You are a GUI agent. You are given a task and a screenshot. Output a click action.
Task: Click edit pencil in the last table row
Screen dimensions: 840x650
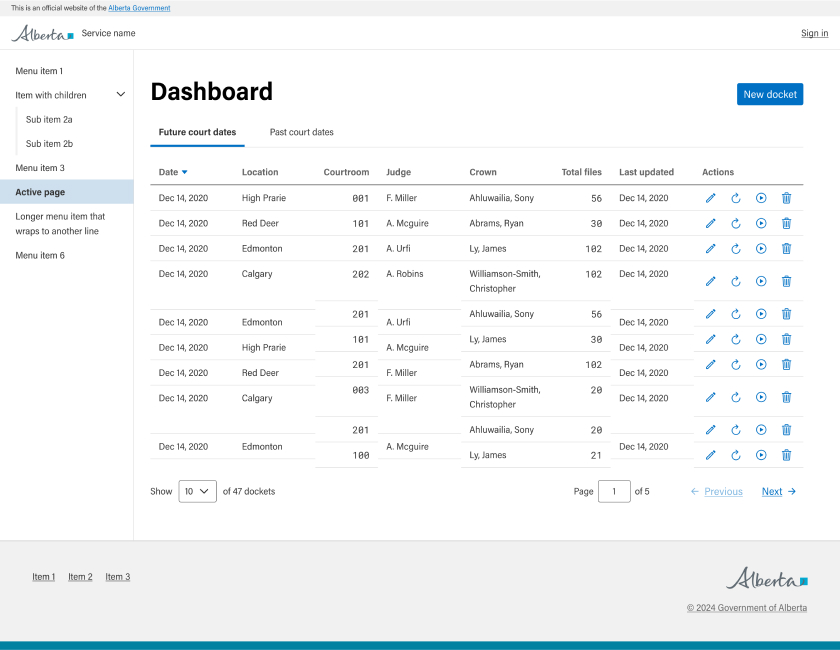(711, 455)
